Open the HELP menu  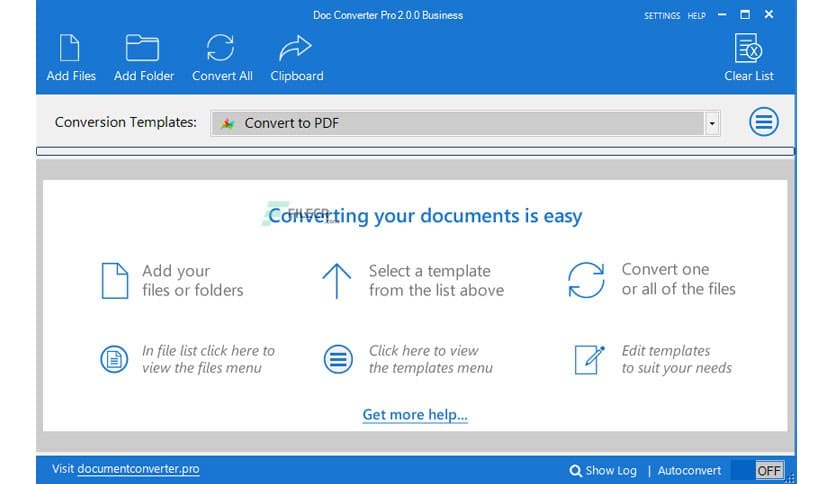point(696,16)
